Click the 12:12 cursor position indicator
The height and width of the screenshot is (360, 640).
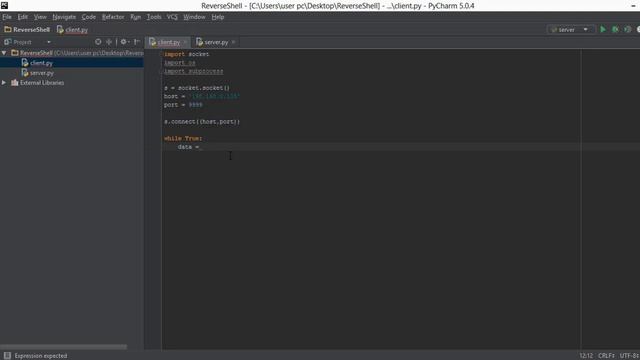pos(586,356)
